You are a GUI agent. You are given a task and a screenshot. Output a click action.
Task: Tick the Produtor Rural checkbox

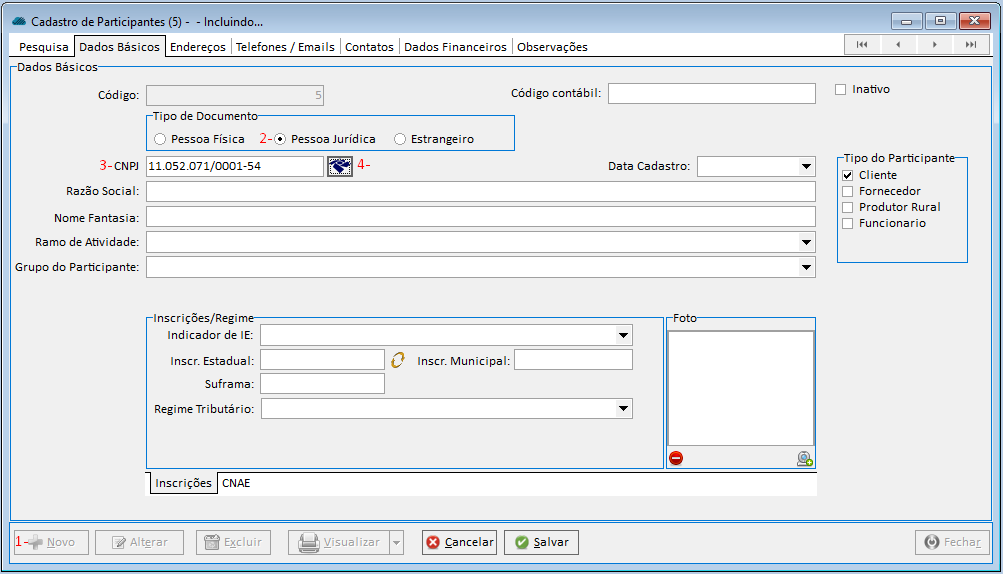pyautogui.click(x=848, y=207)
